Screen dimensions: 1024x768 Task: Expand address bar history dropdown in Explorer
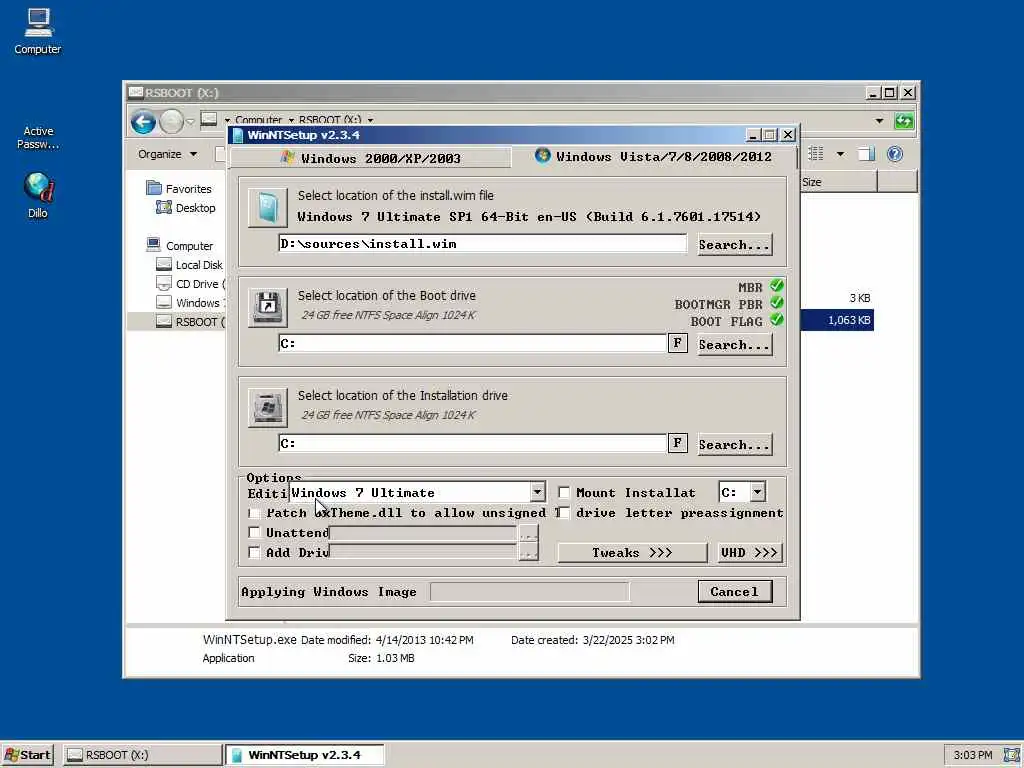(x=879, y=121)
